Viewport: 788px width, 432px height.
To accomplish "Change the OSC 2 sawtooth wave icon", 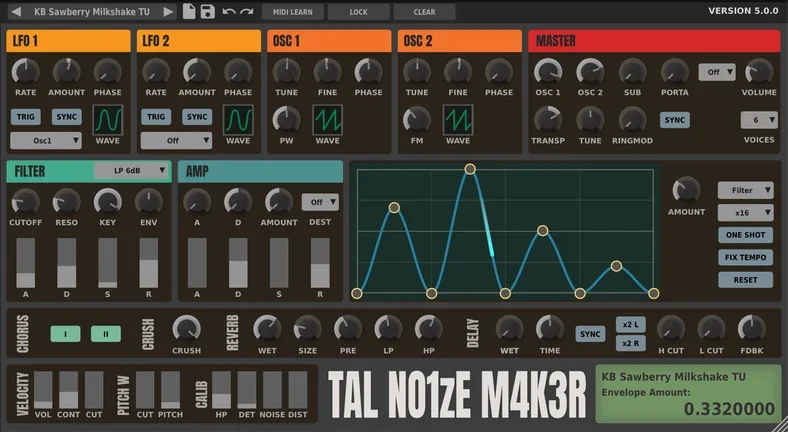I will pyautogui.click(x=458, y=120).
